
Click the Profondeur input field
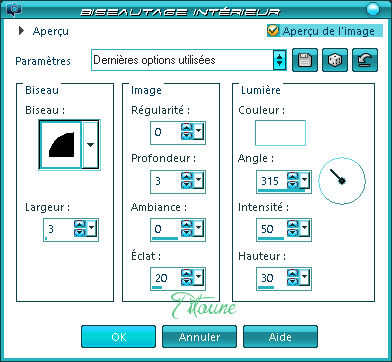tap(166, 181)
